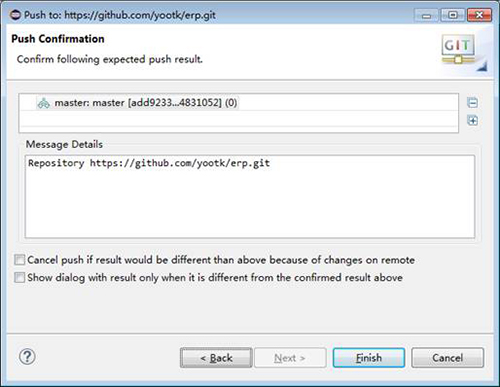Click the Collapse All icon beside push results
Image resolution: width=500 pixels, height=387 pixels.
(472, 103)
